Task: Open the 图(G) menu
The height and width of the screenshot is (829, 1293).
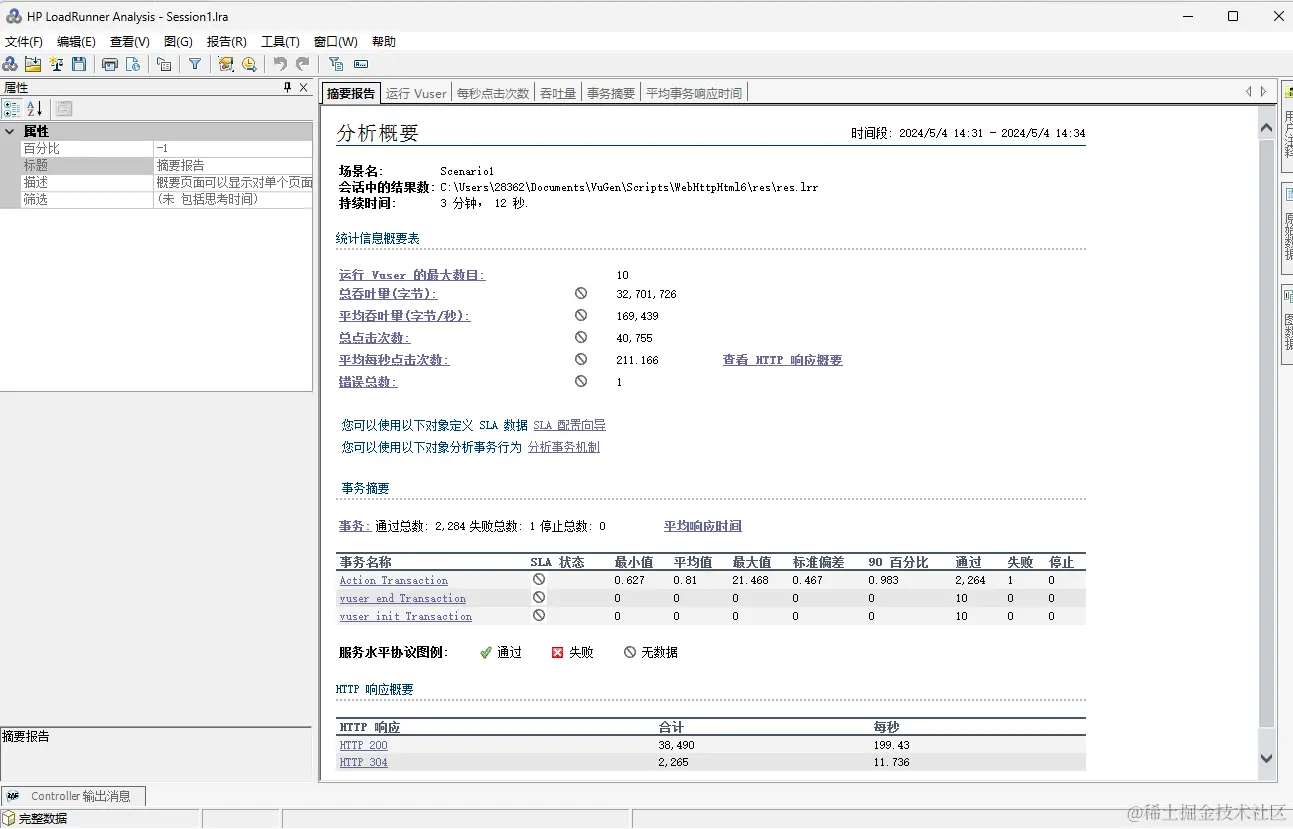Action: pos(176,41)
